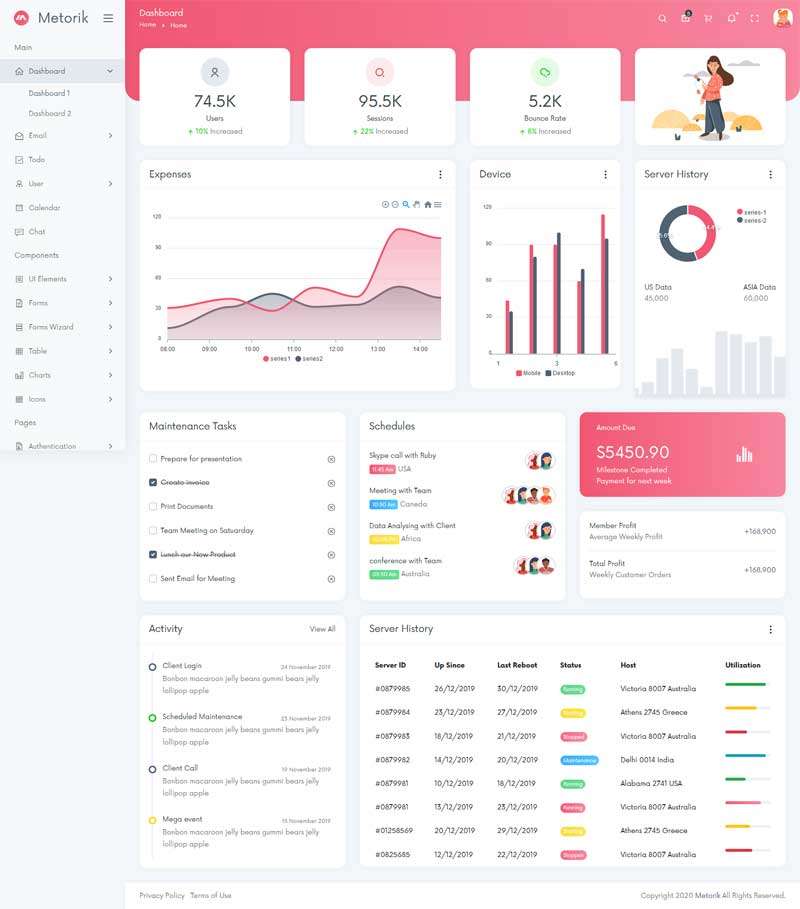Open Calendar from the sidebar
The image size is (800, 909).
[x=44, y=208]
